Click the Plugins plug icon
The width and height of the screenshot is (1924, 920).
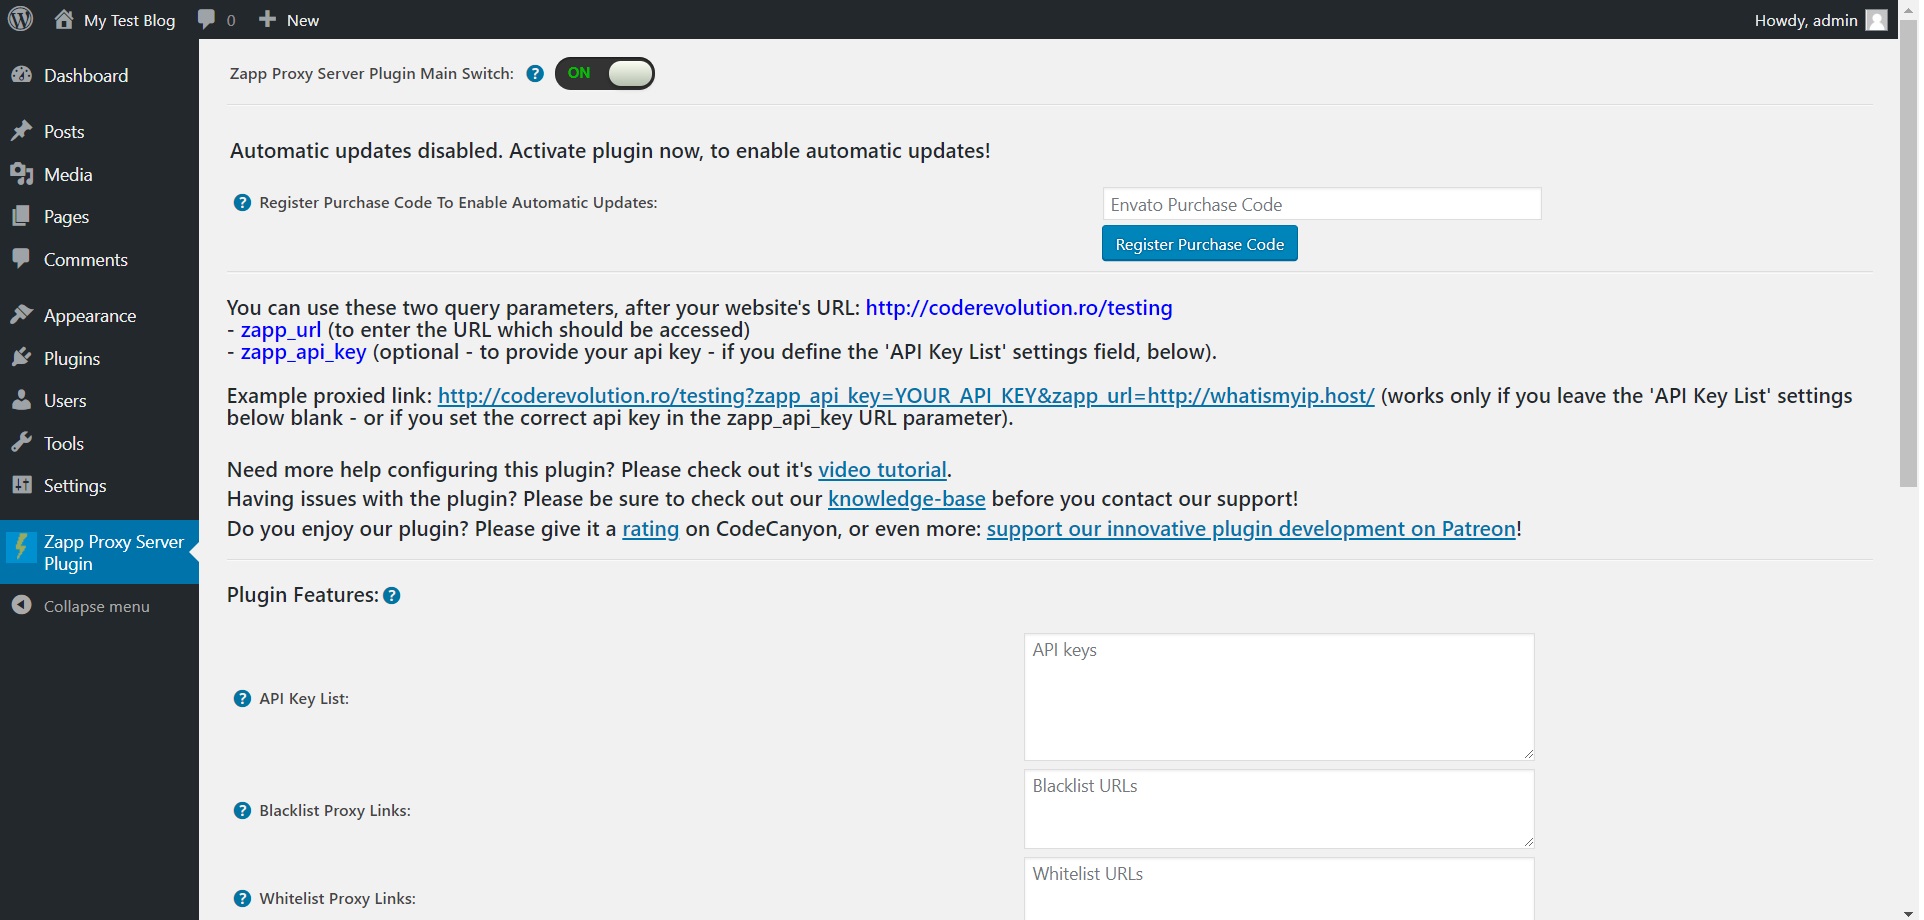tap(21, 358)
